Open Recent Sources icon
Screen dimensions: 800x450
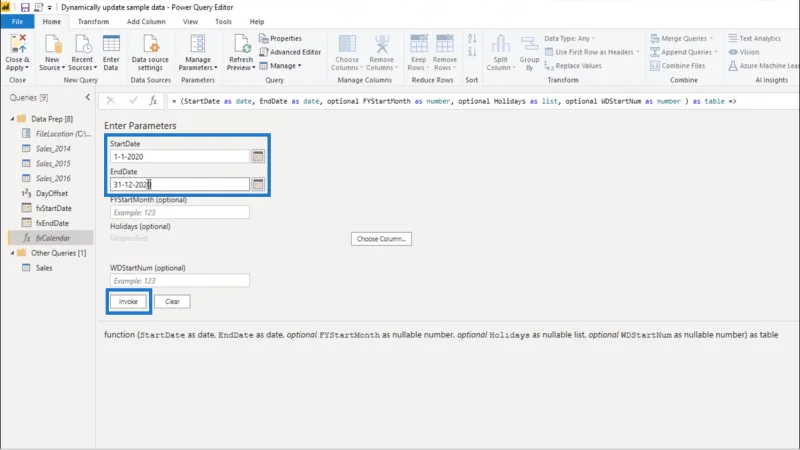(82, 44)
